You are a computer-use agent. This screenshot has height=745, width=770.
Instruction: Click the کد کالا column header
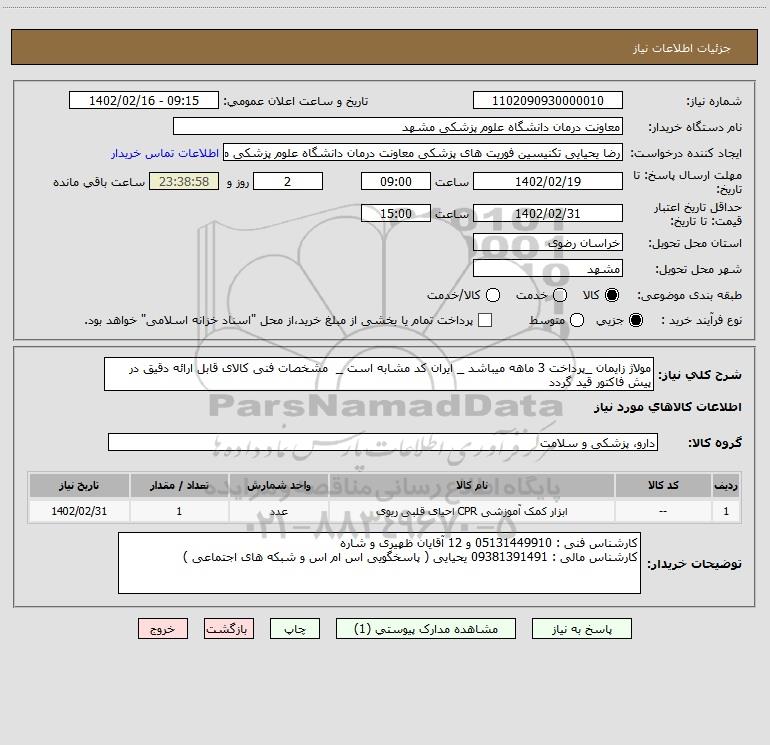pyautogui.click(x=663, y=485)
